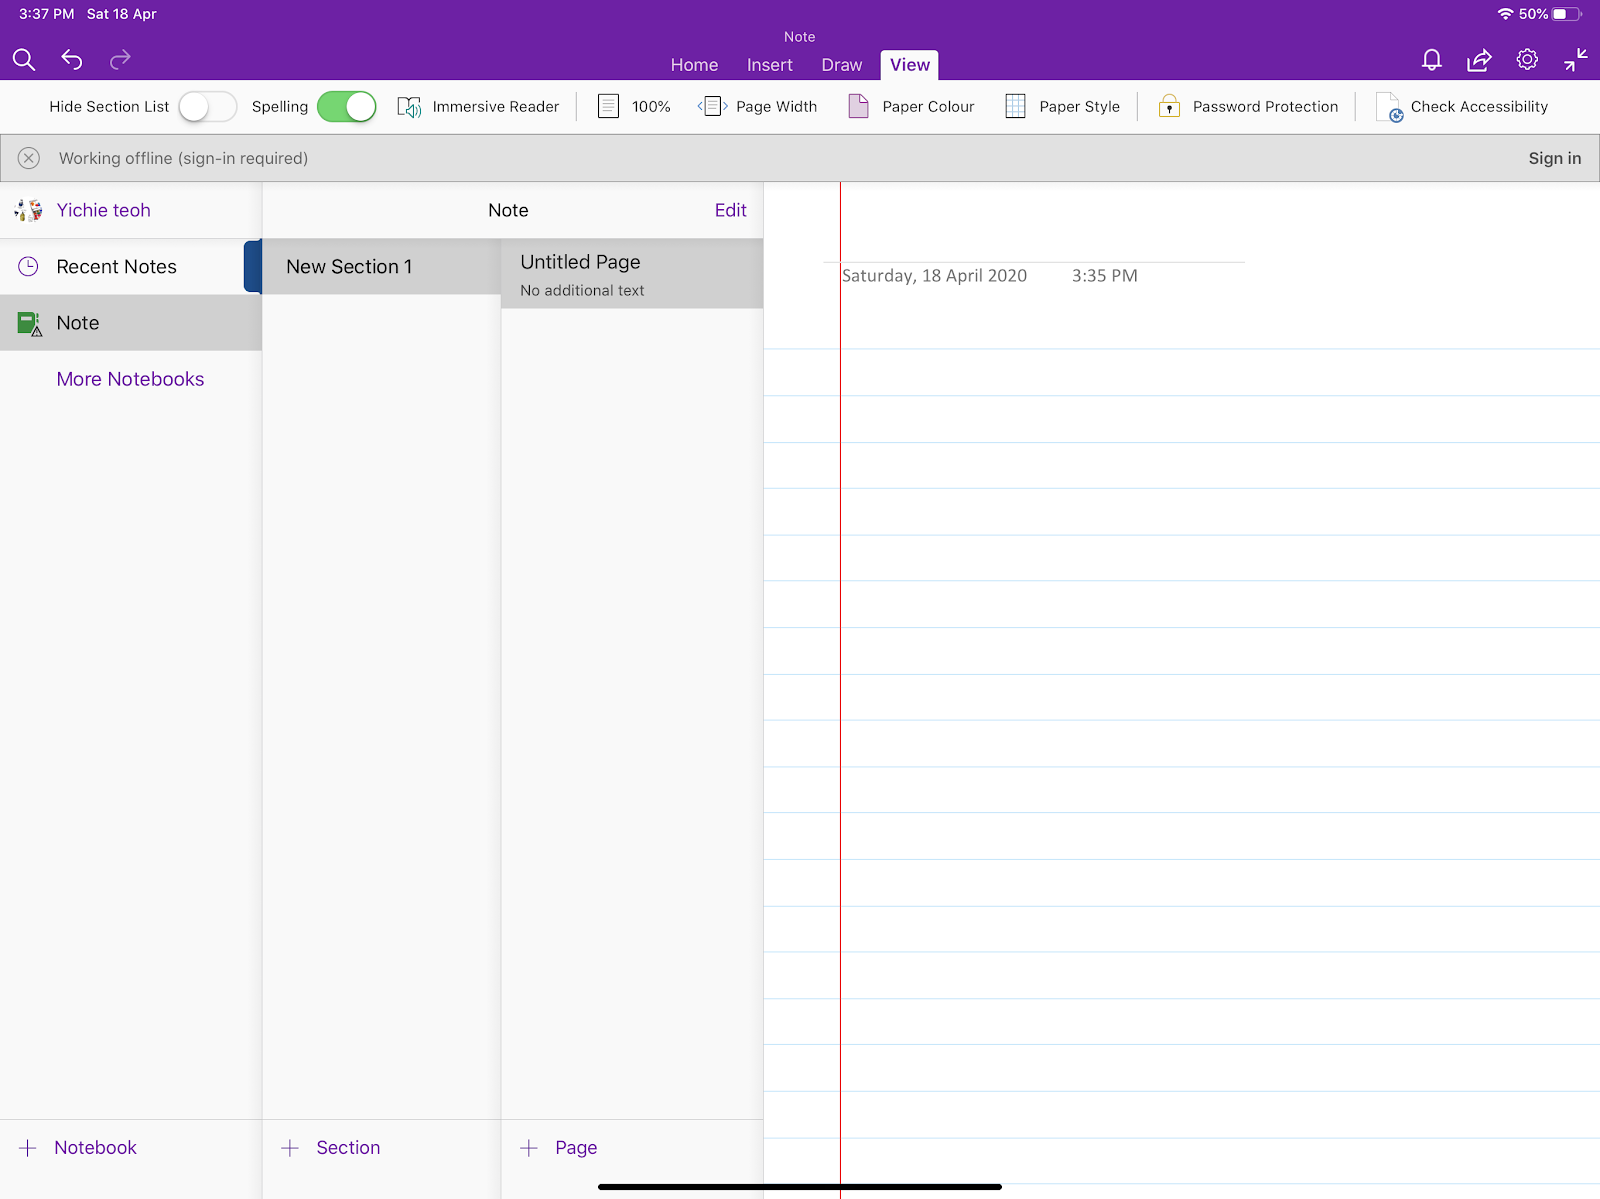Run Check Accessibility icon

(1390, 107)
